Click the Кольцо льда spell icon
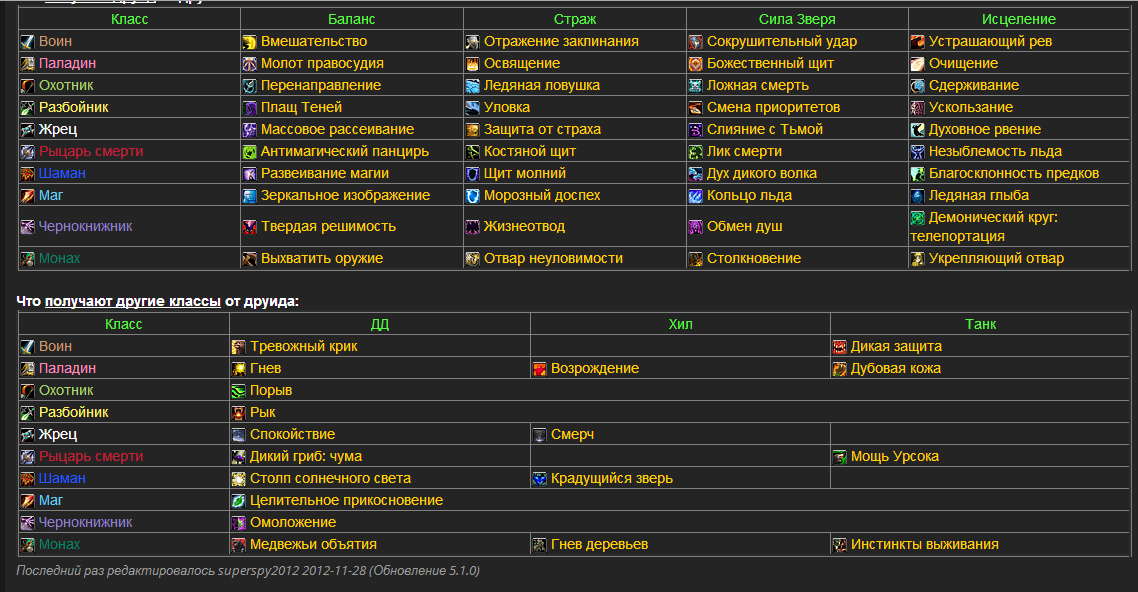Image resolution: width=1138 pixels, height=592 pixels. pos(696,196)
